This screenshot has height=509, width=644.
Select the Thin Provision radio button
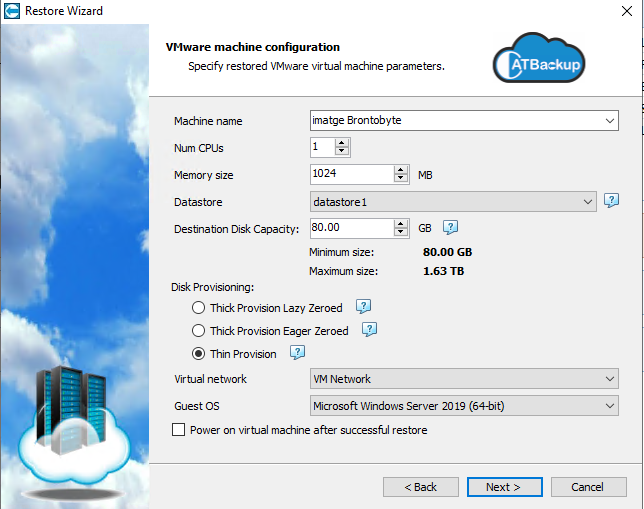(x=198, y=354)
